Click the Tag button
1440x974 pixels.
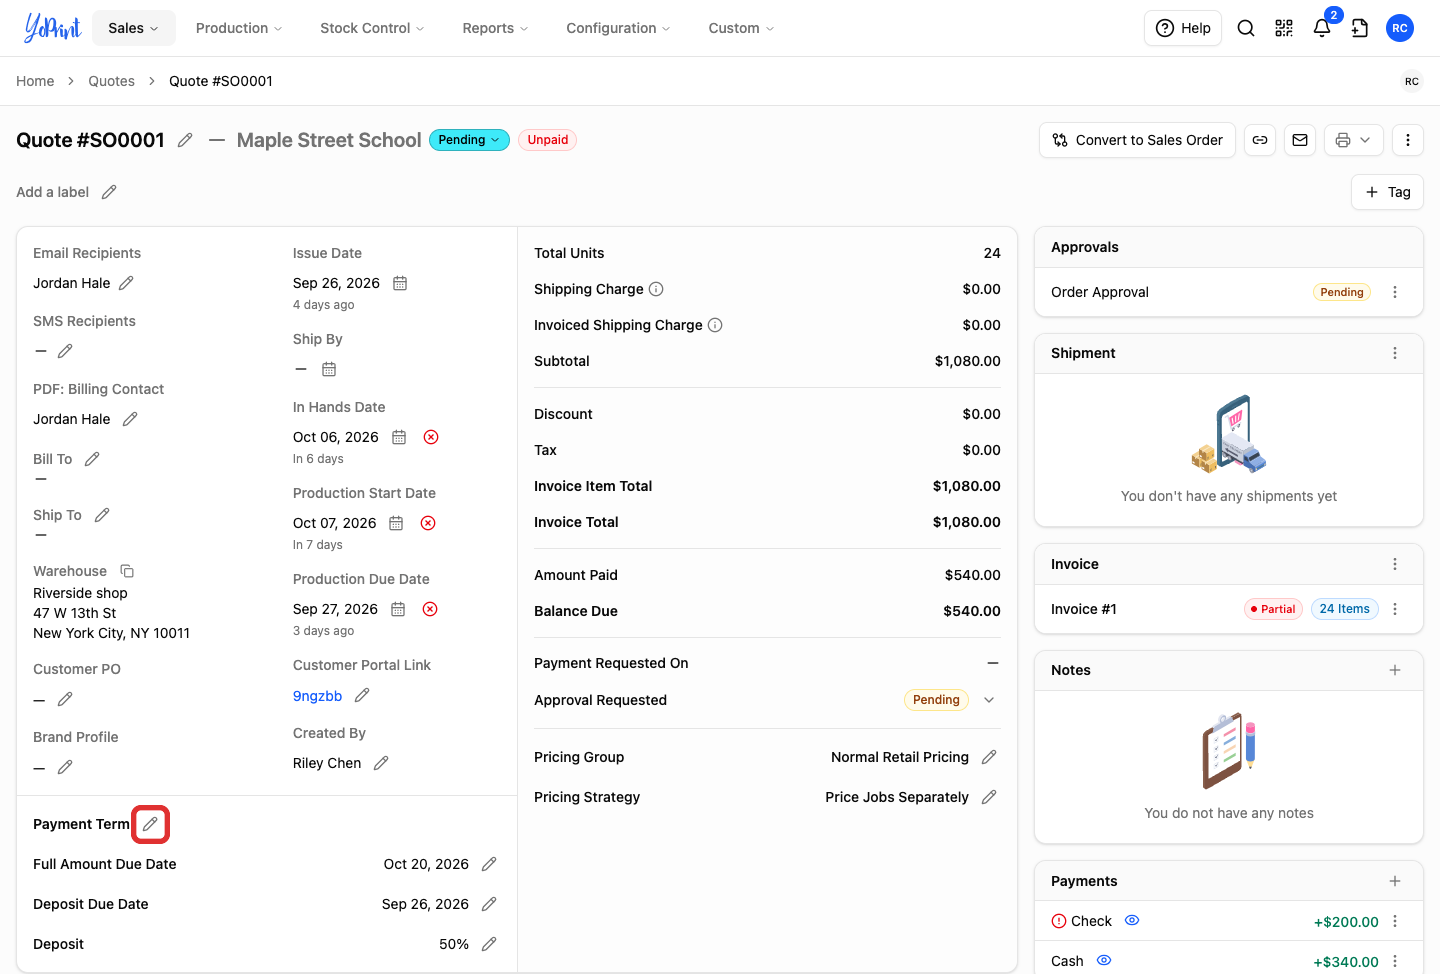pyautogui.click(x=1388, y=192)
